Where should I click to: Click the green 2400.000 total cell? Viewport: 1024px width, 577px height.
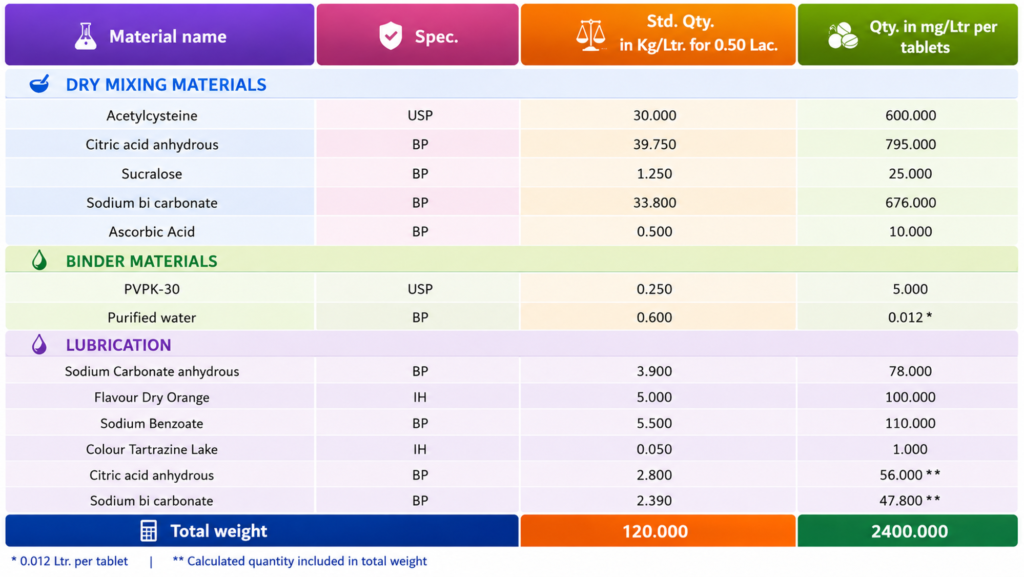(908, 531)
